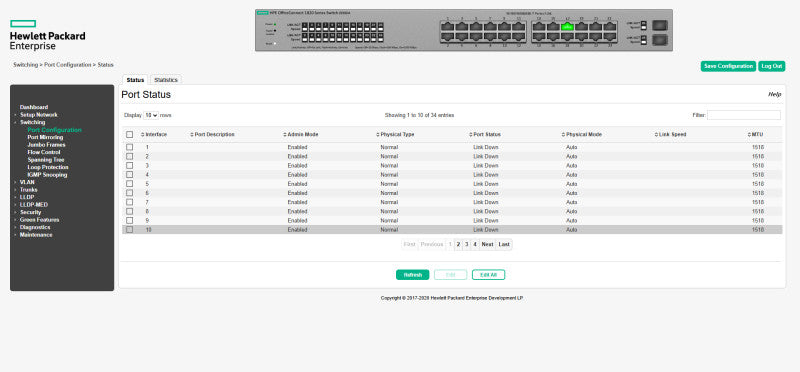Image resolution: width=800 pixels, height=372 pixels.
Task: Collapse the Switching sidebar section
Action: click(x=32, y=122)
